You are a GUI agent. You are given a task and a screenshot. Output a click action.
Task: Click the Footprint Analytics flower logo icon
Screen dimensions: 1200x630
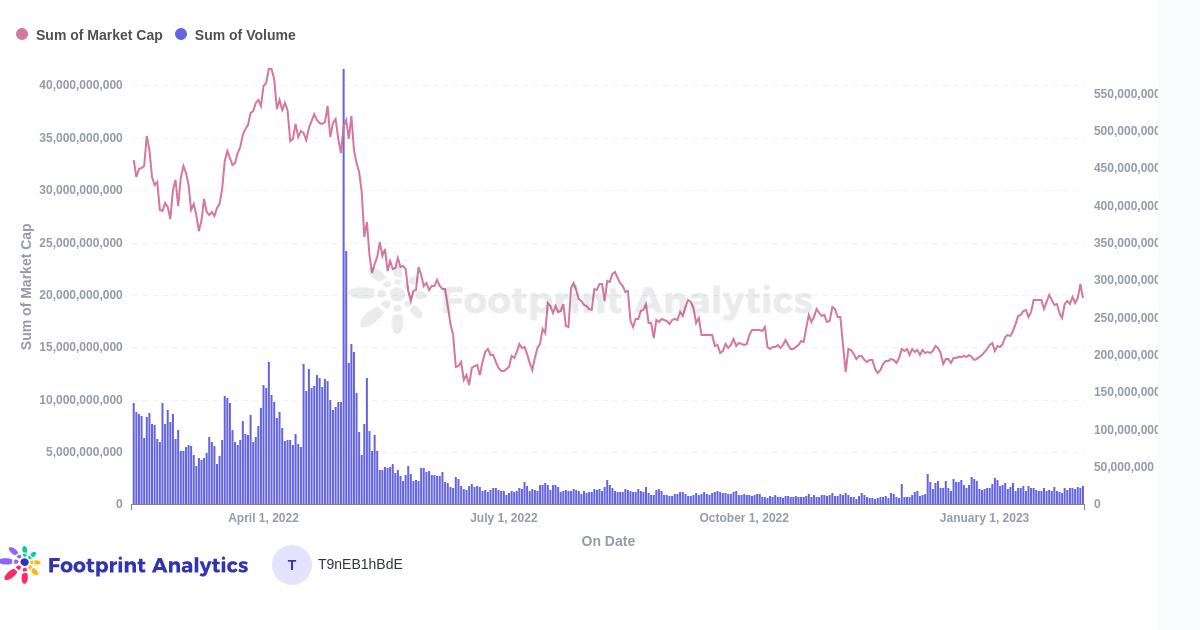21,564
